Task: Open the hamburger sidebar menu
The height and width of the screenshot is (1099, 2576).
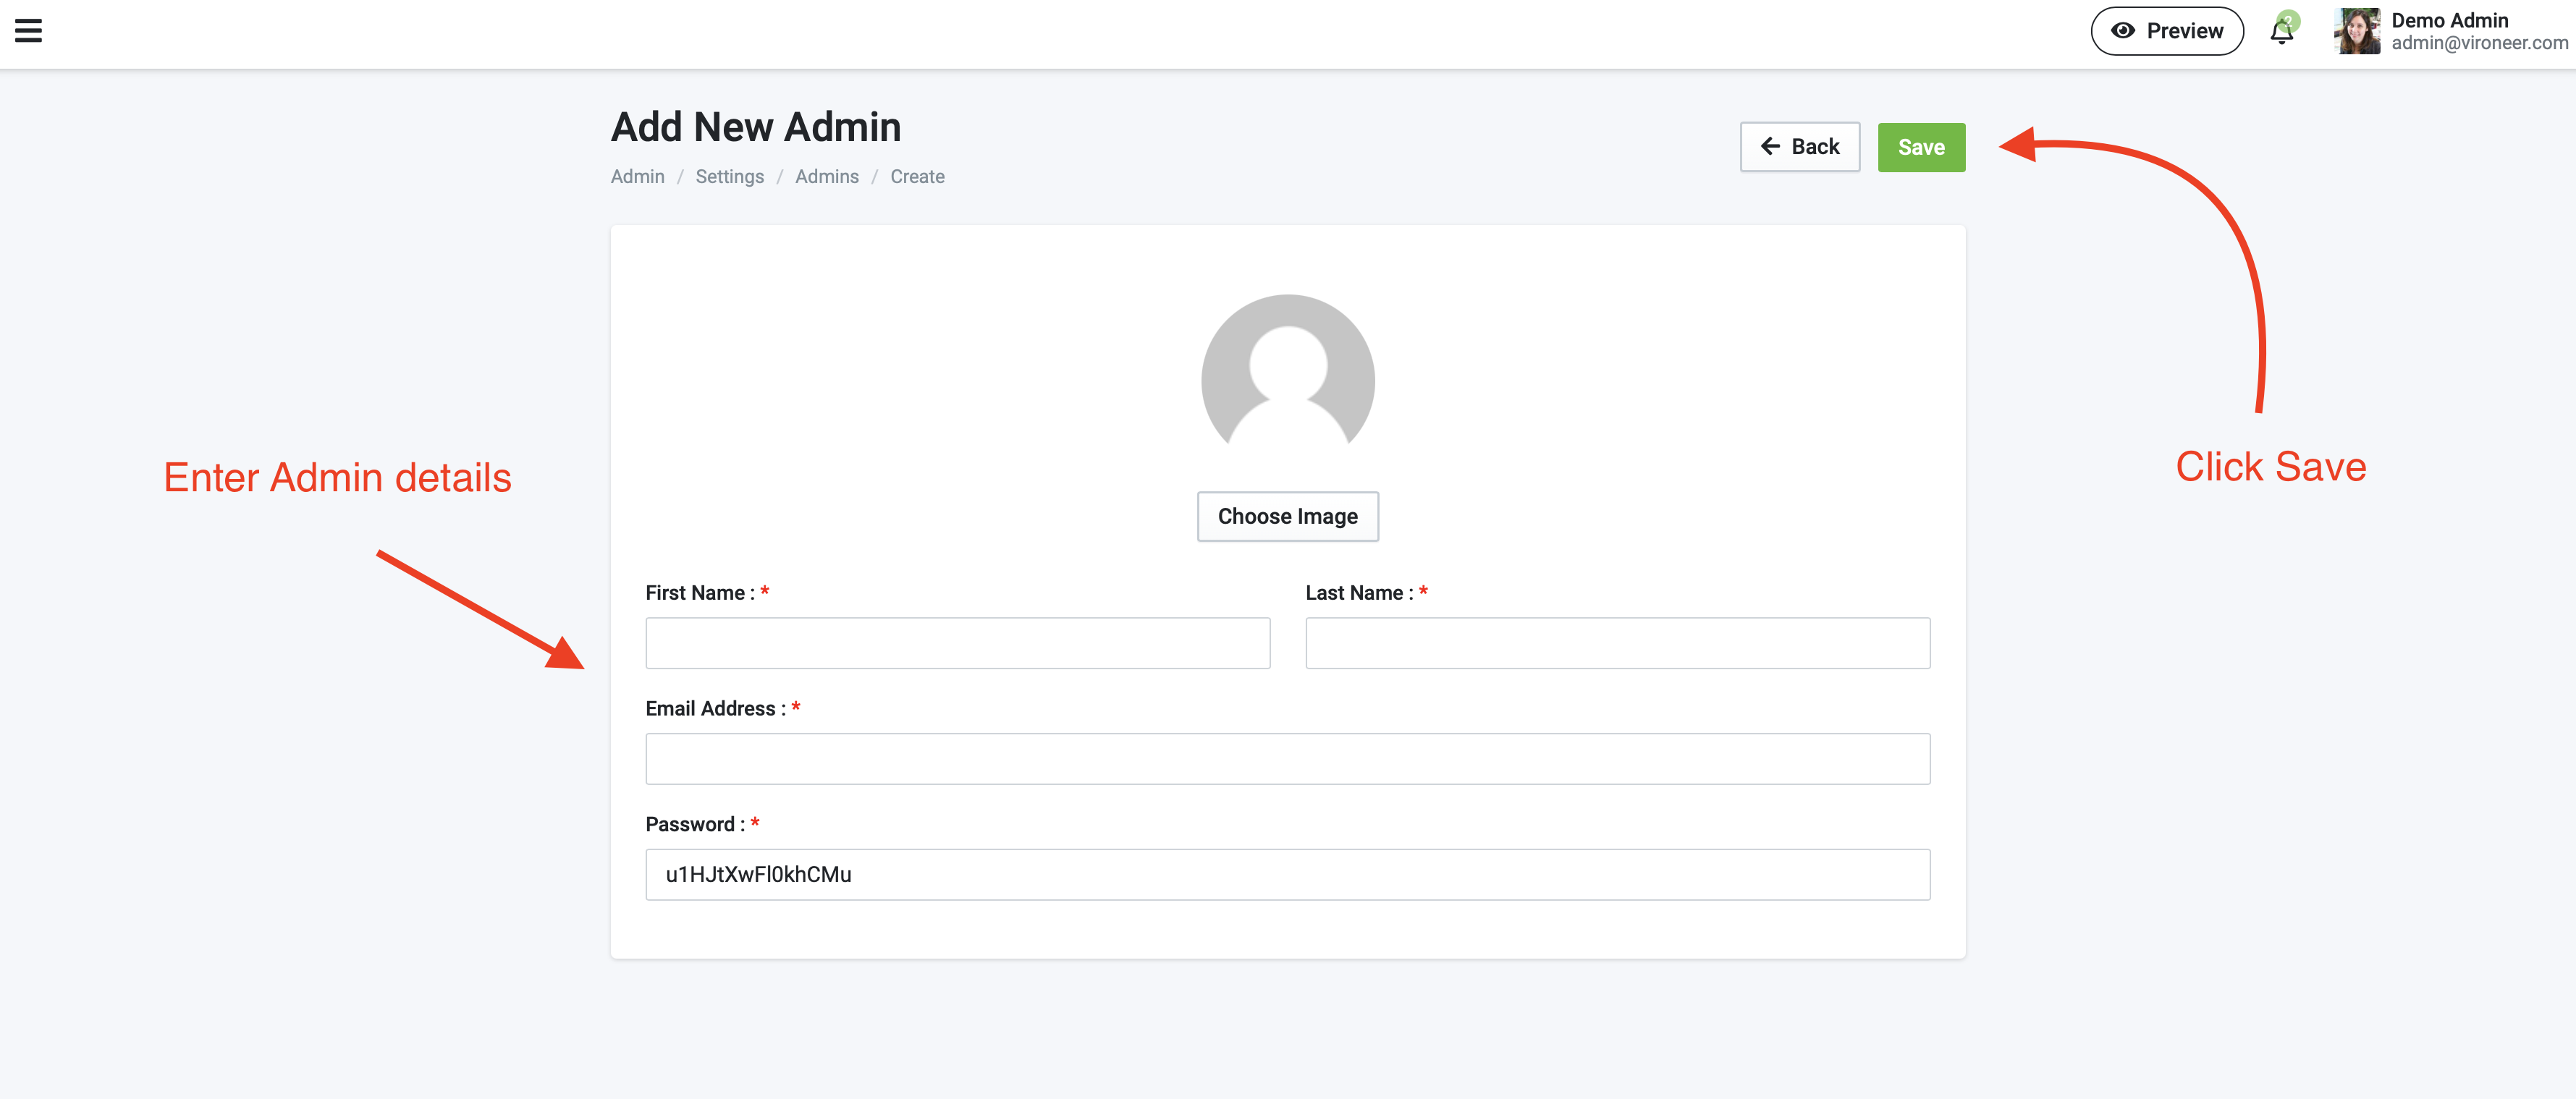Action: [x=28, y=31]
